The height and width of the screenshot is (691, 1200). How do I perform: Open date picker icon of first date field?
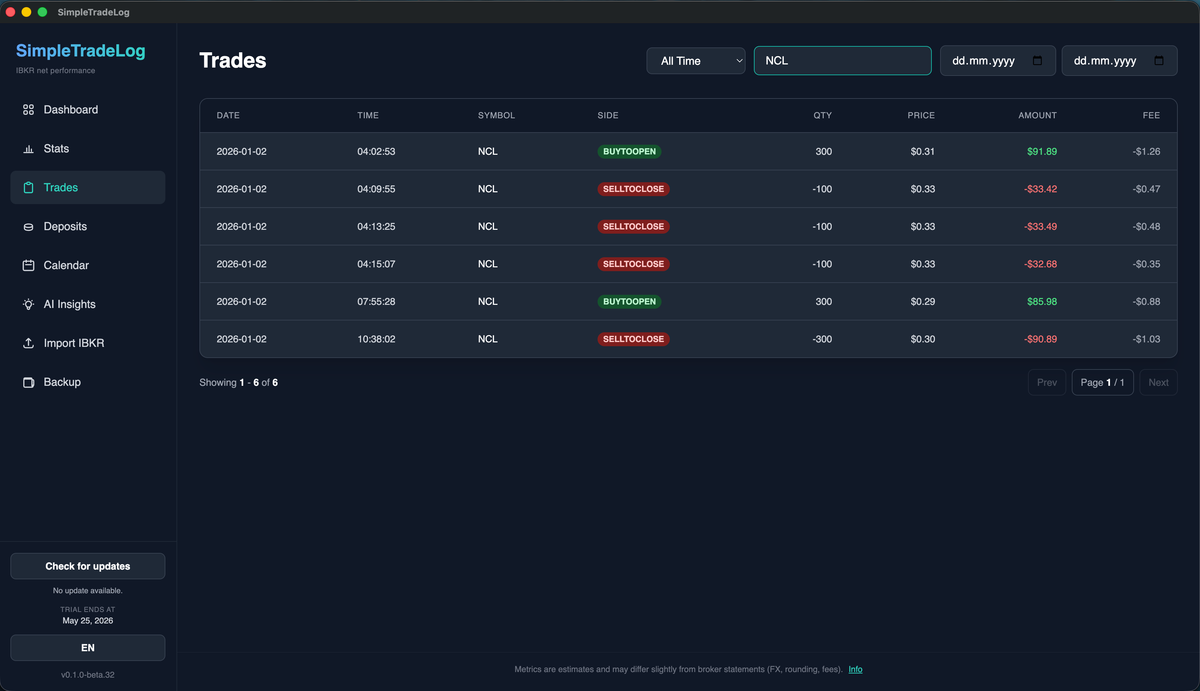click(1037, 61)
